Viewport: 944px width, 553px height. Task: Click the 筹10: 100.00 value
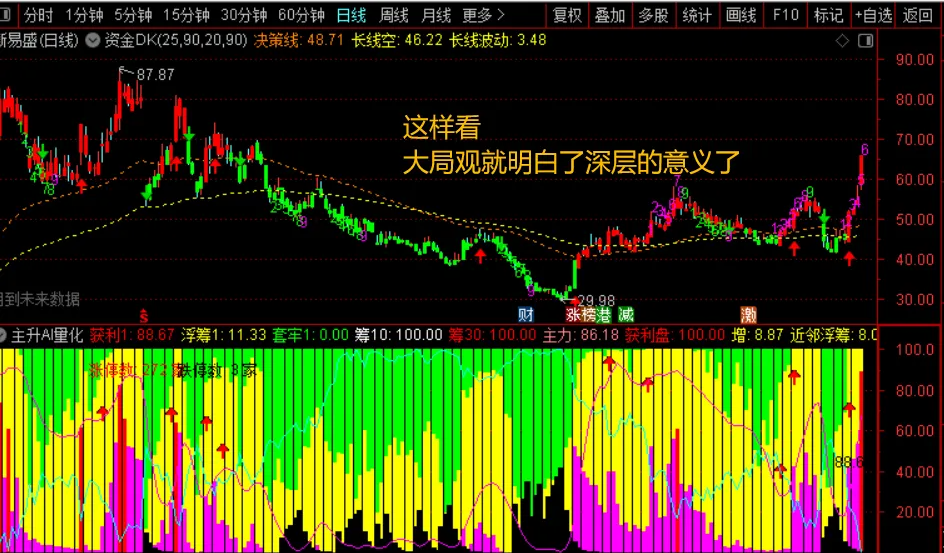coord(398,334)
